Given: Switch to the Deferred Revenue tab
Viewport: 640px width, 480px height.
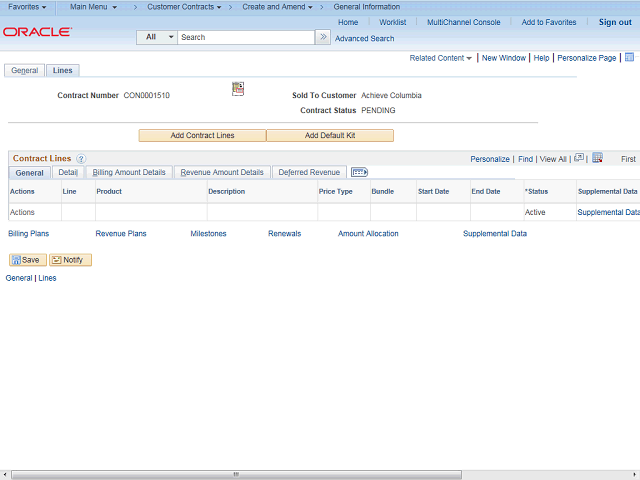Looking at the screenshot, I should coord(309,172).
